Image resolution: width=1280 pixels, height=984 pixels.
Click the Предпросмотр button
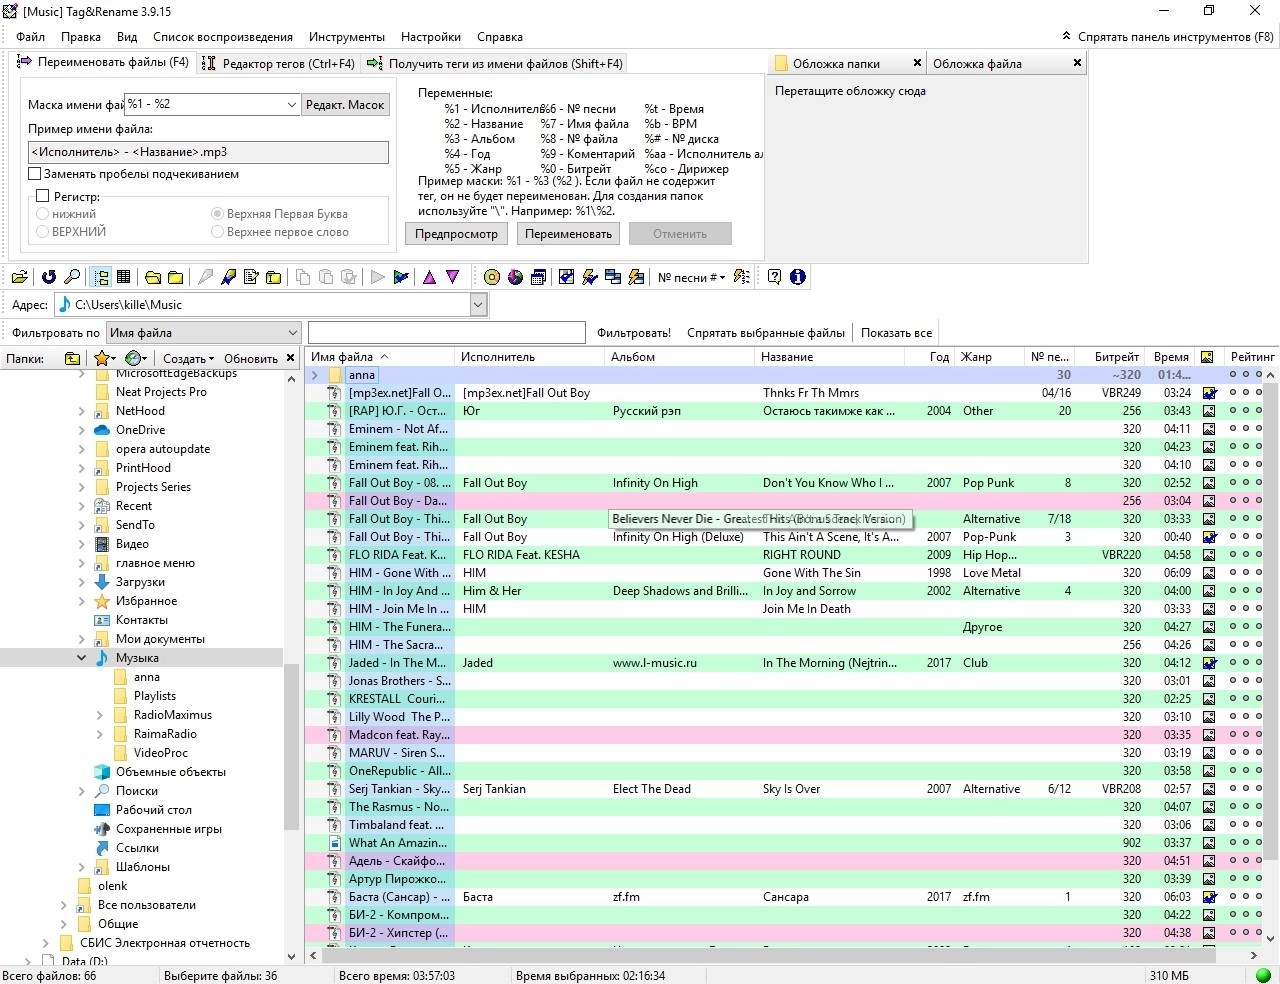pos(456,234)
